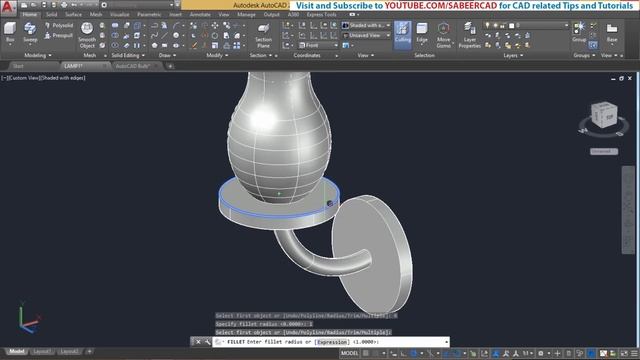Click the Polysolid tool
640x360 pixels.
(59, 25)
